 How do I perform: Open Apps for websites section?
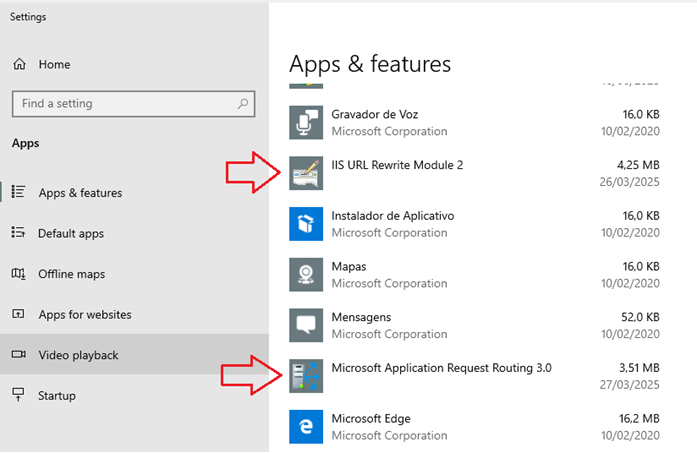[x=134, y=314]
